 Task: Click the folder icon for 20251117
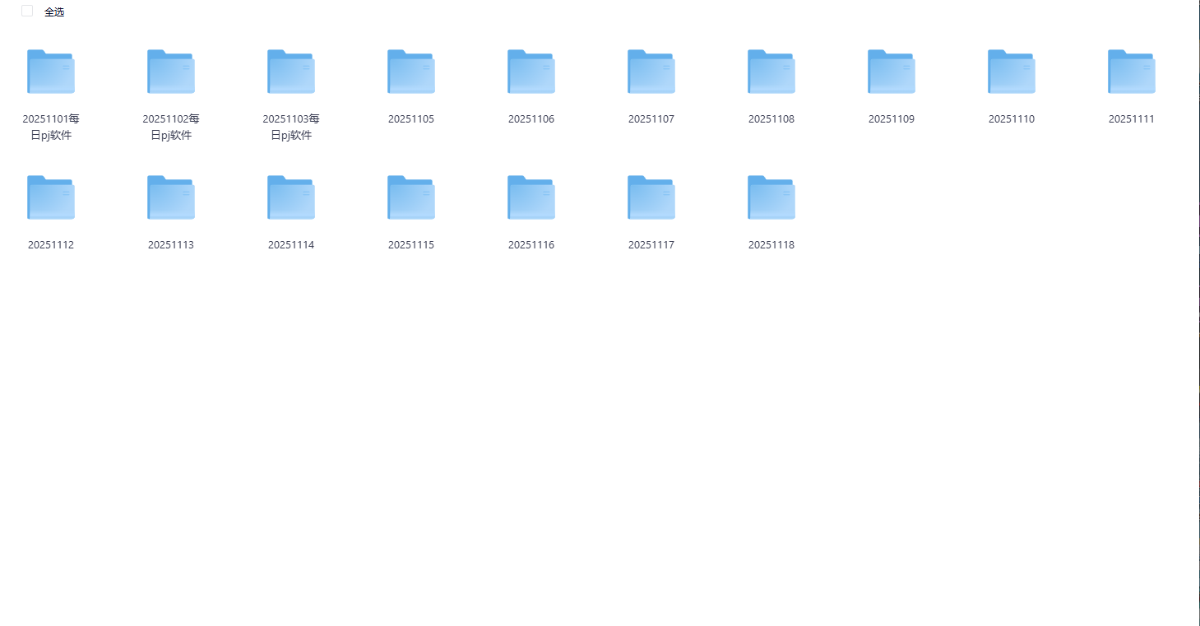click(x=651, y=198)
